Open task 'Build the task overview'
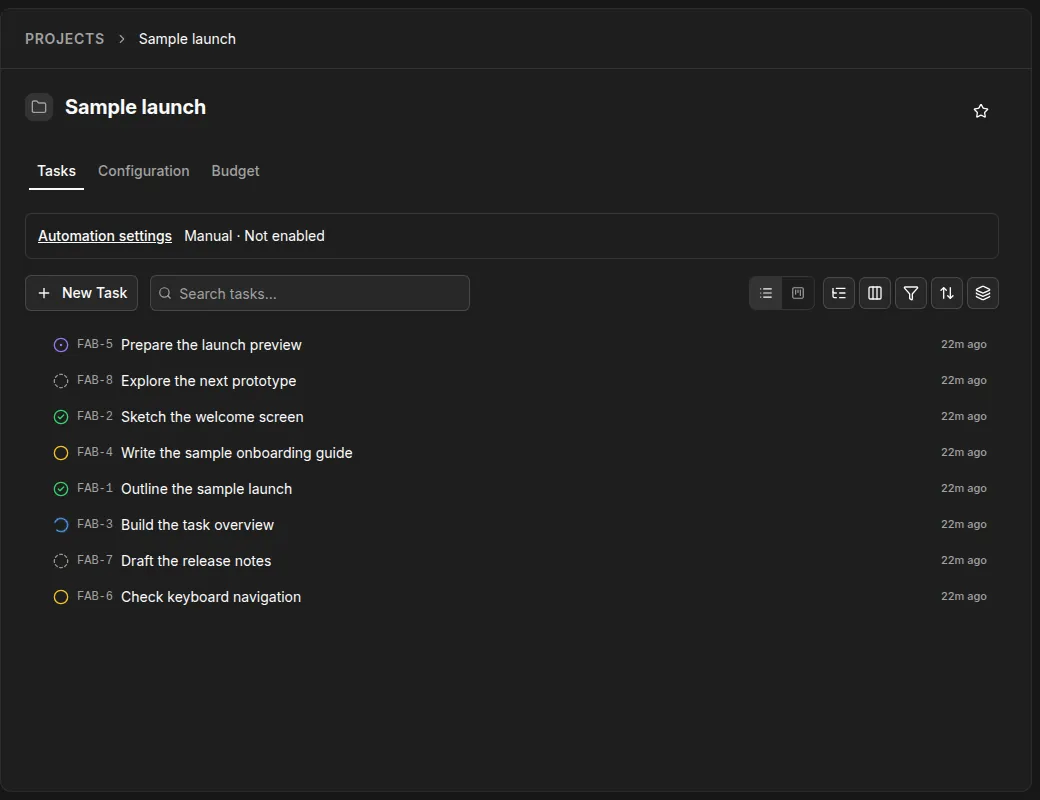Screen dimensions: 1040x800 [197, 525]
